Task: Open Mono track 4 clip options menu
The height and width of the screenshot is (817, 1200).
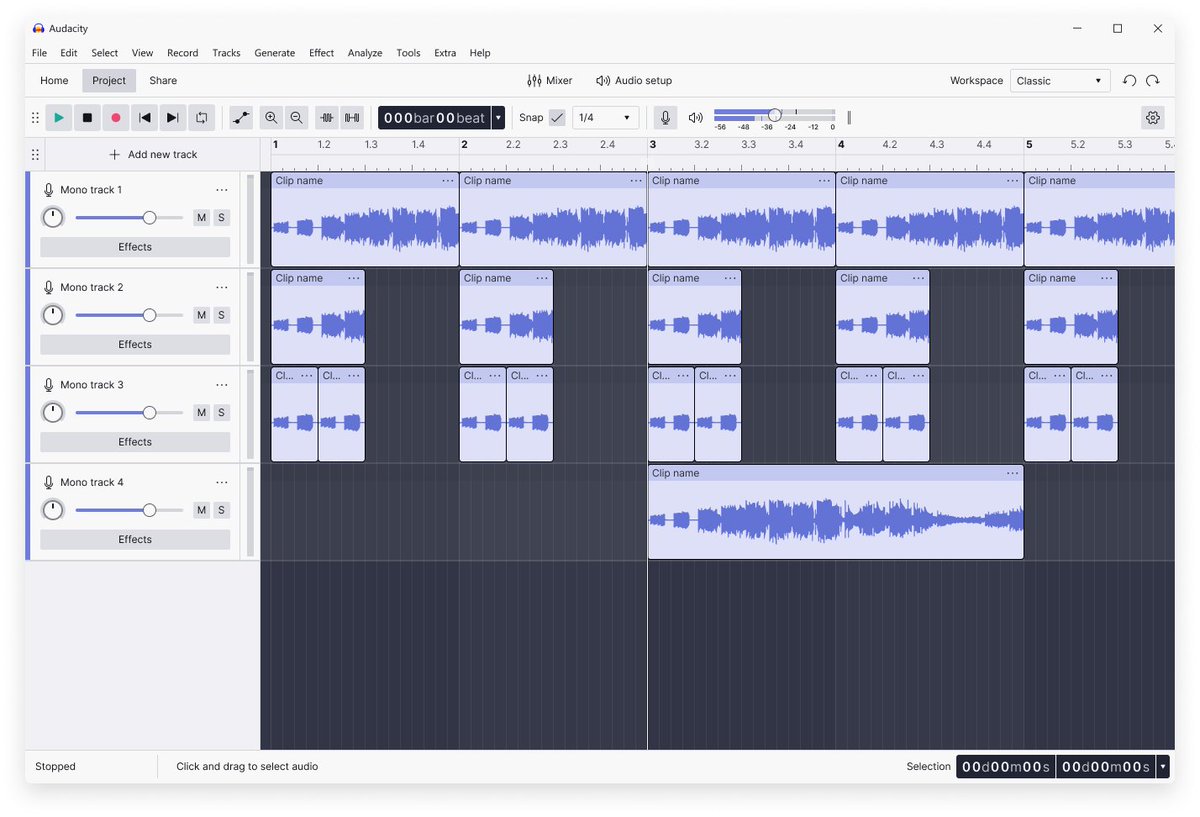Action: pos(1013,473)
